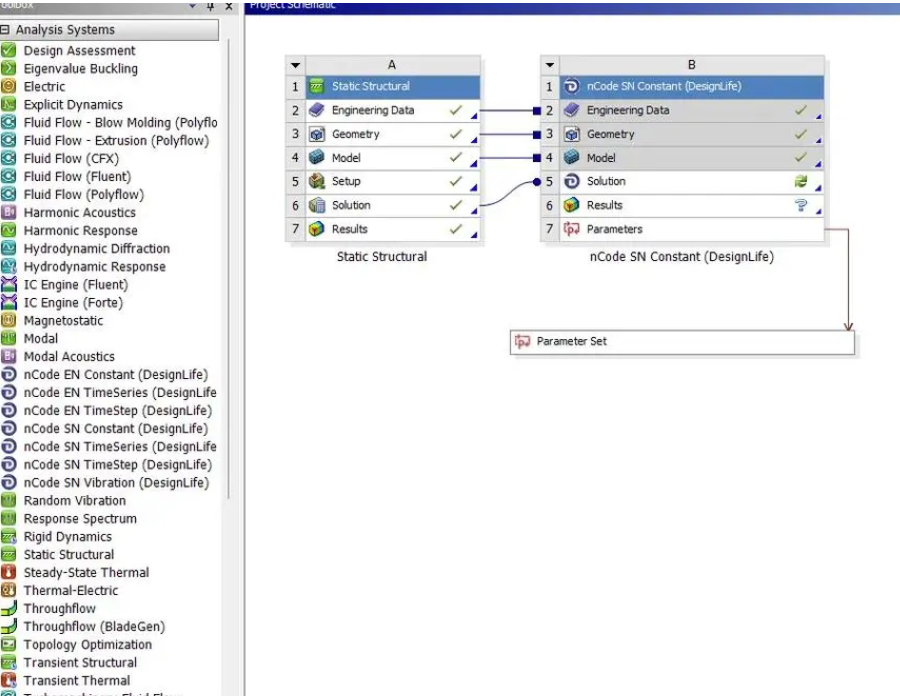Click the Geometry cell icon in Static Structural
Screen dimensions: 900x696
(317, 134)
